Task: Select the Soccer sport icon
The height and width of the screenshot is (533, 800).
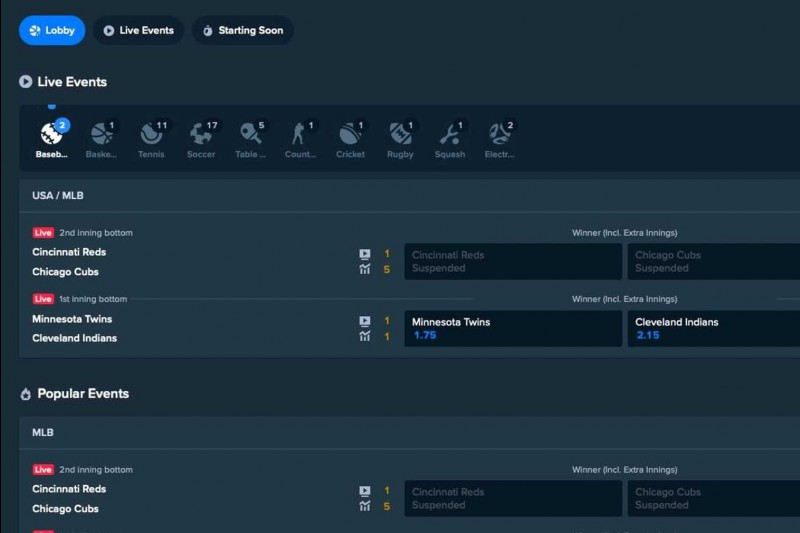Action: pos(201,140)
